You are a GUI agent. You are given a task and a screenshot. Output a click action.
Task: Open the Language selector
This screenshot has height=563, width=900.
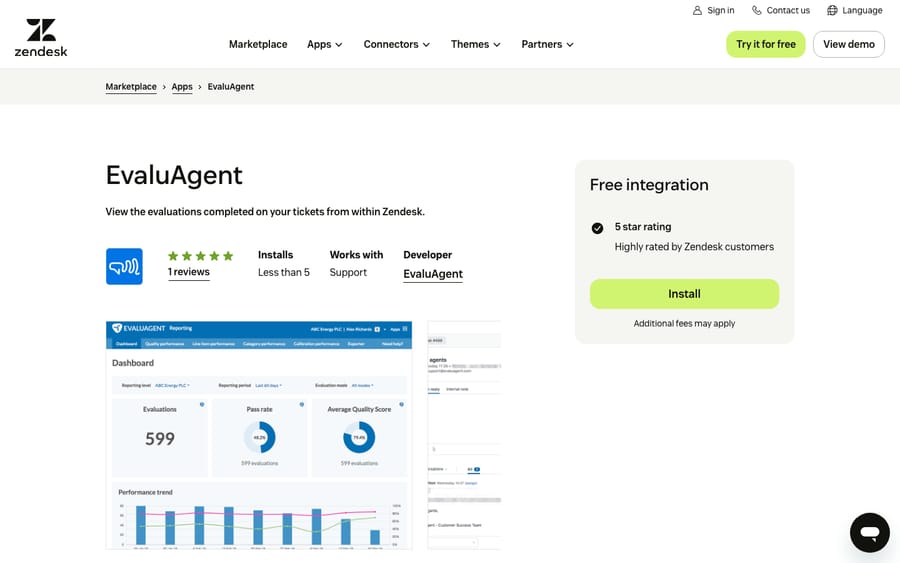click(x=855, y=10)
